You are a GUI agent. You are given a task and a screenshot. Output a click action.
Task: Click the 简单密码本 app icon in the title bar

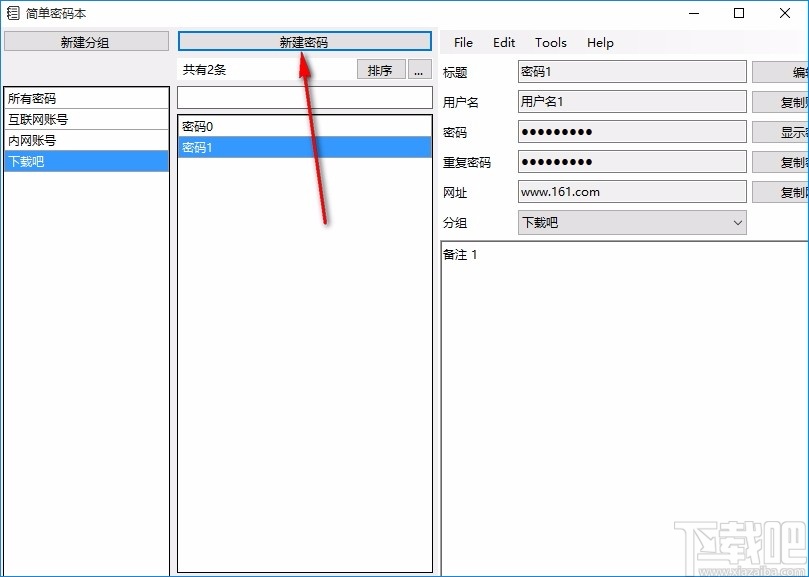pyautogui.click(x=13, y=13)
